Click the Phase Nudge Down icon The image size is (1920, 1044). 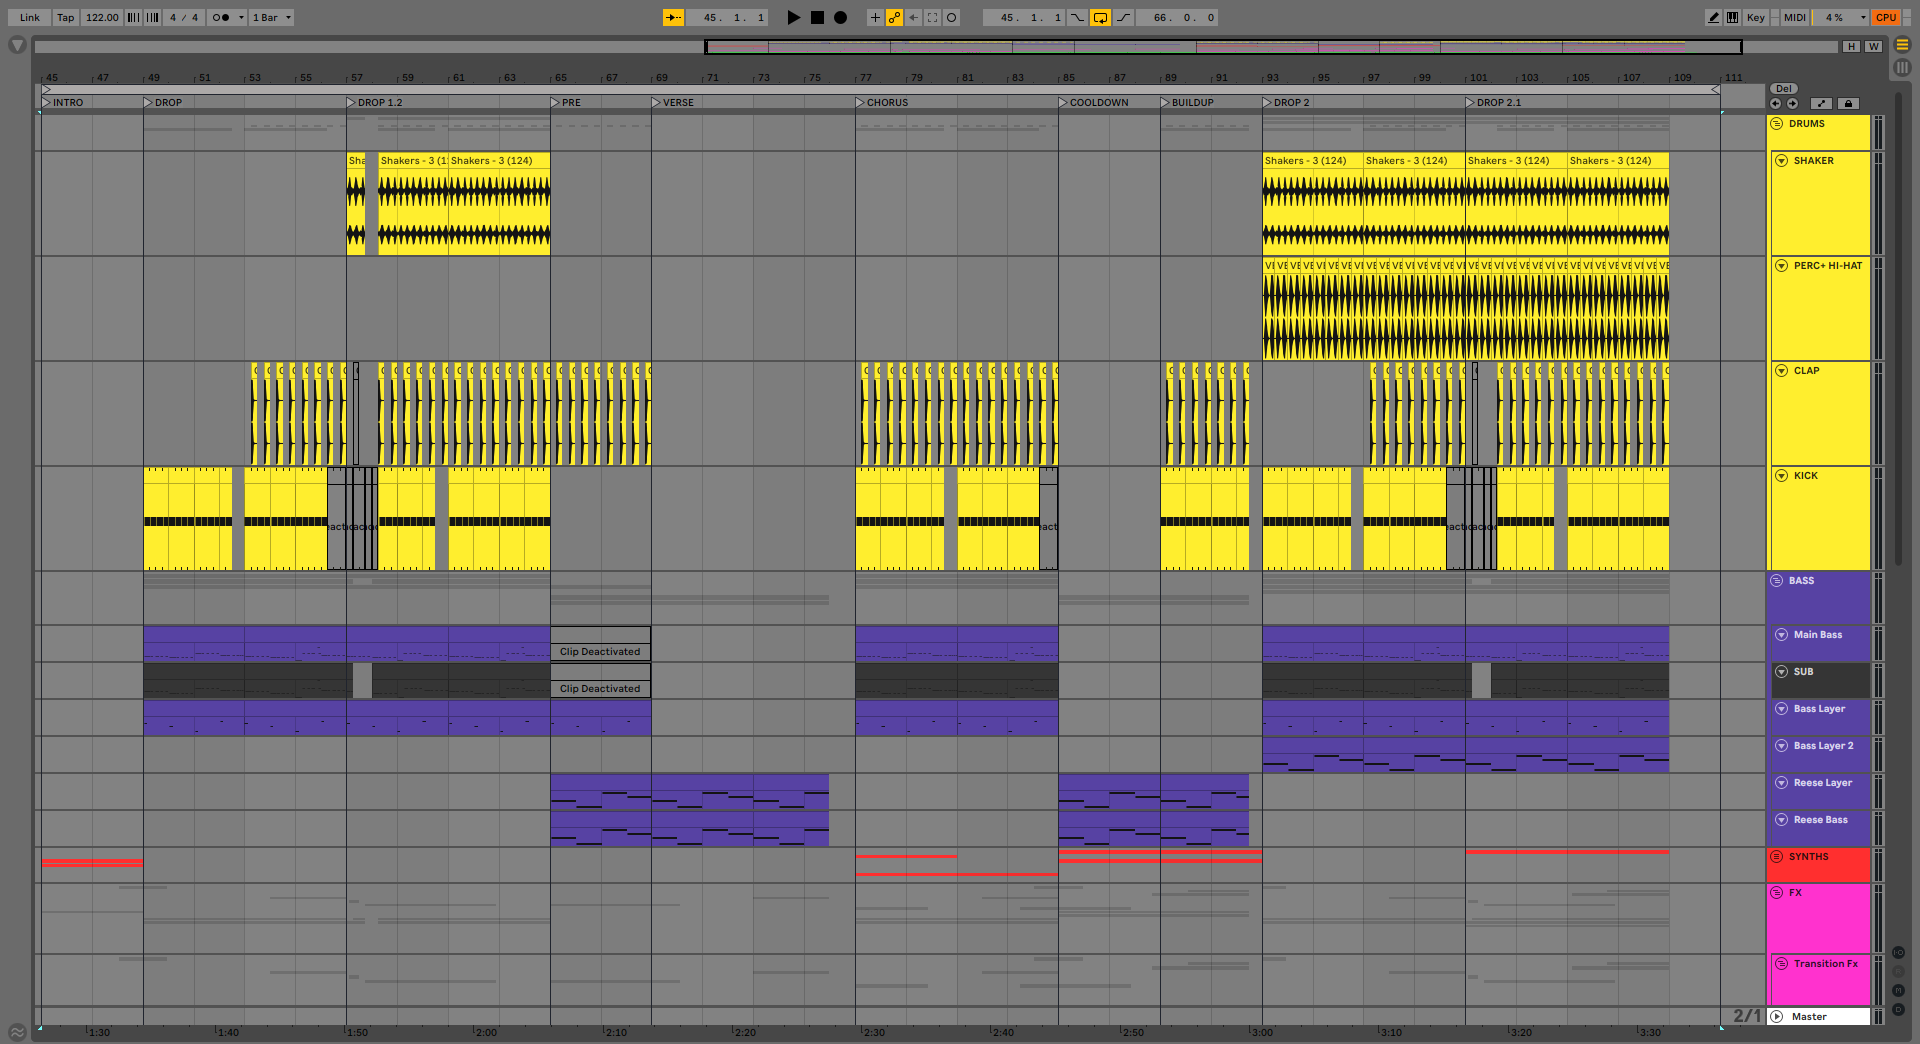coord(133,17)
